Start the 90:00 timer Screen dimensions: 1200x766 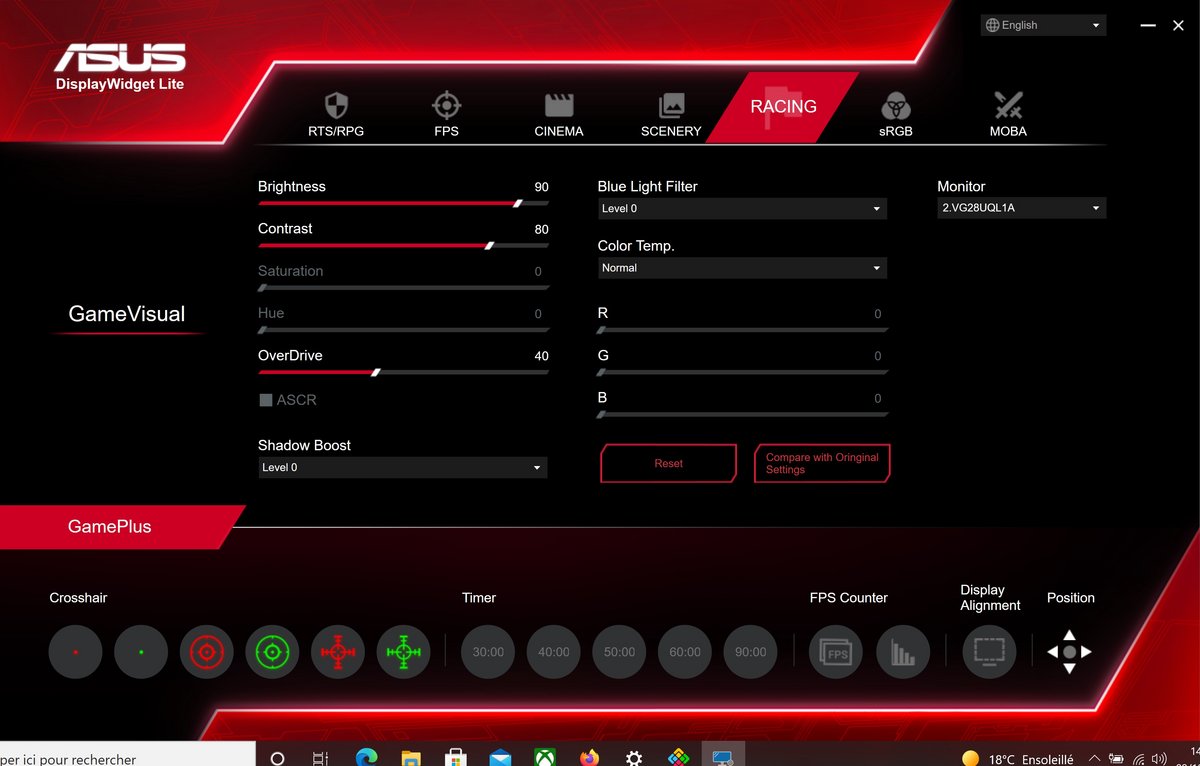pos(750,652)
